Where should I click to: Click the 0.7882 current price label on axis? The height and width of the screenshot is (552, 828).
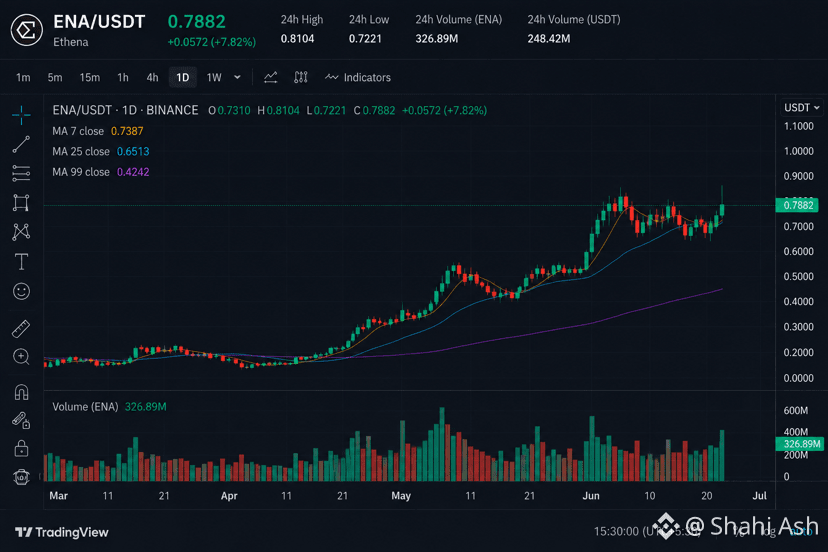[x=797, y=205]
